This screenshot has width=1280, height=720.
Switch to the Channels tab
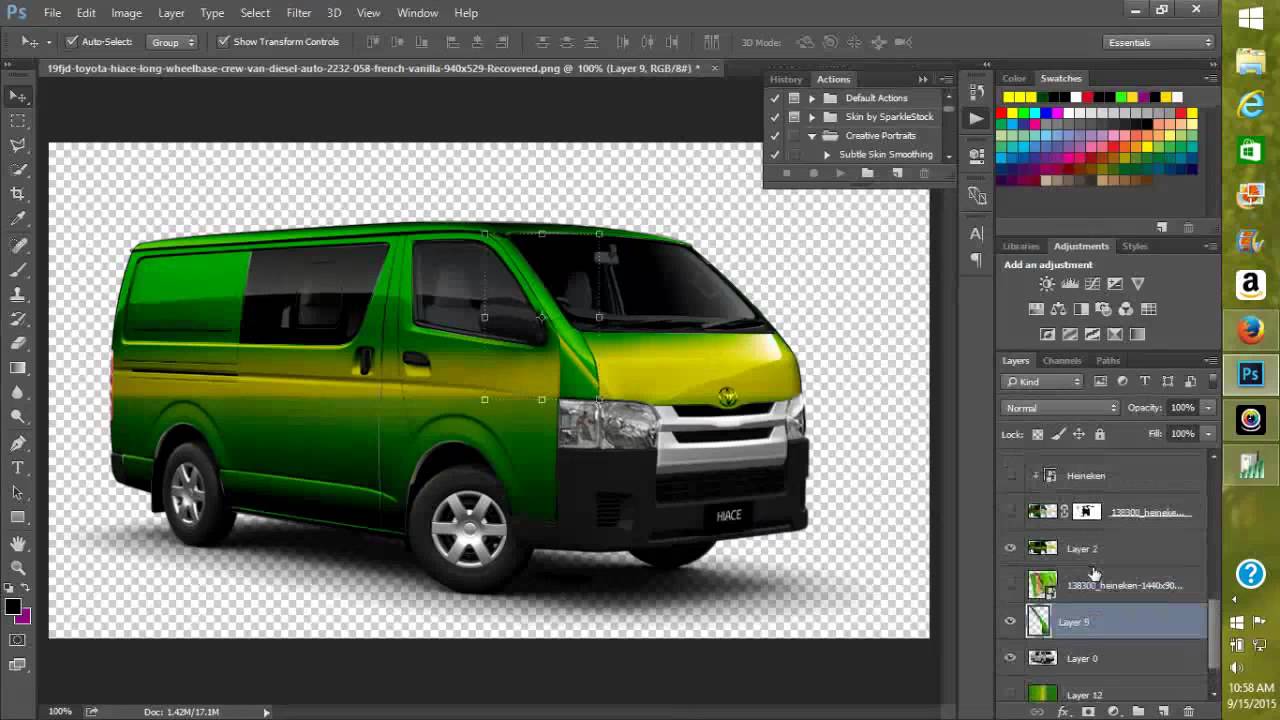(x=1061, y=360)
